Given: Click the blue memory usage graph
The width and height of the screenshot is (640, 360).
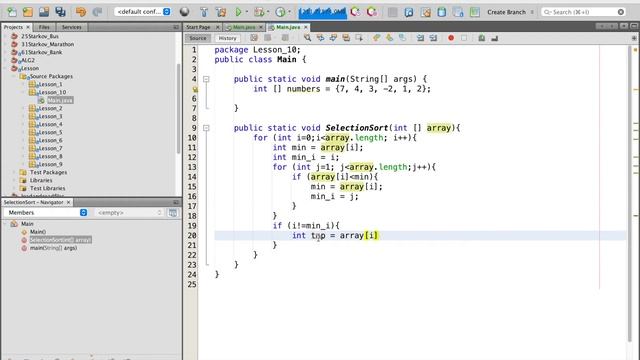Looking at the screenshot, I should [x=322, y=12].
